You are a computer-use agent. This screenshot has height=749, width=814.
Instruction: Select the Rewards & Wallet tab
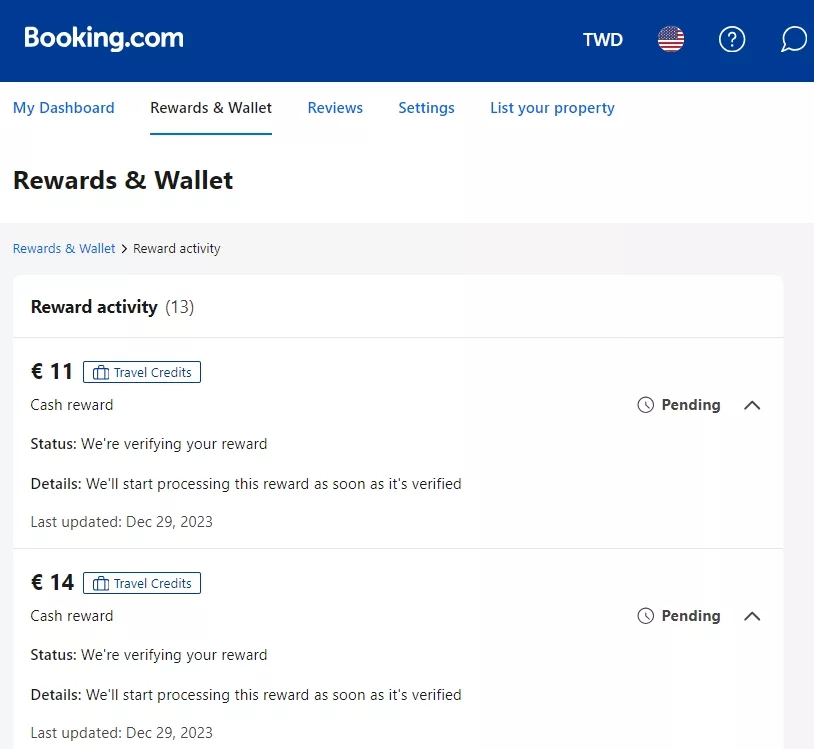tap(211, 108)
